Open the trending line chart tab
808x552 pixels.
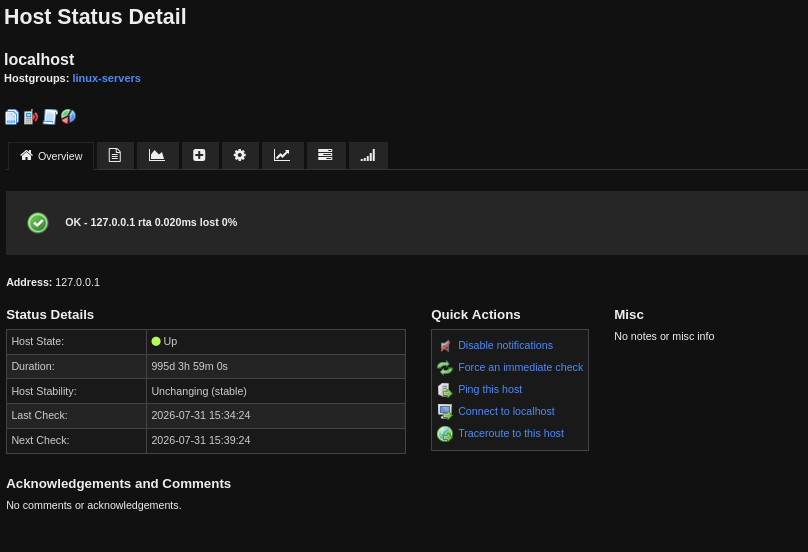click(282, 156)
